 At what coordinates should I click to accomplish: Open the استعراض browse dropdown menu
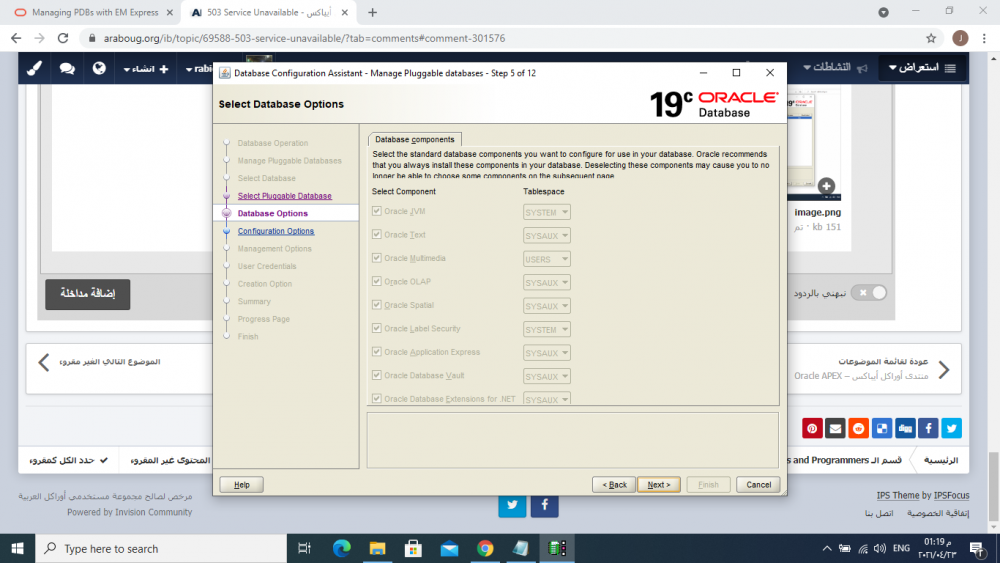tap(921, 68)
